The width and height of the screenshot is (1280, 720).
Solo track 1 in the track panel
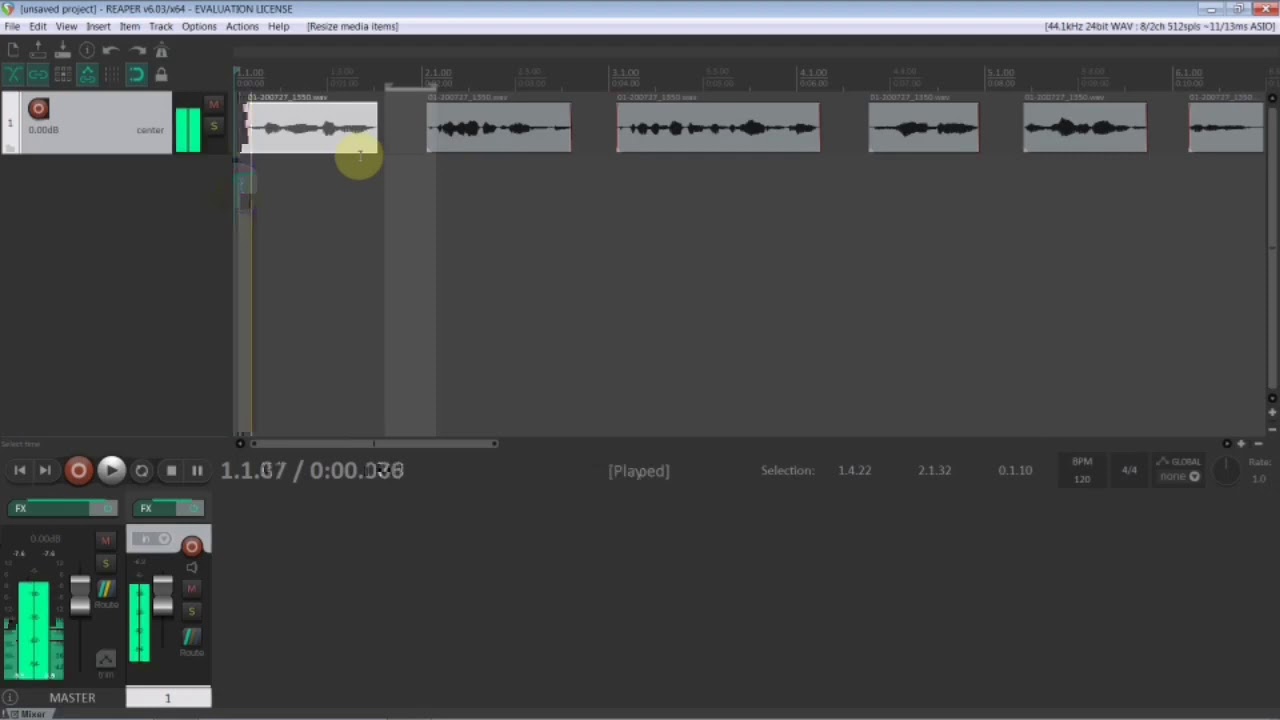213,126
